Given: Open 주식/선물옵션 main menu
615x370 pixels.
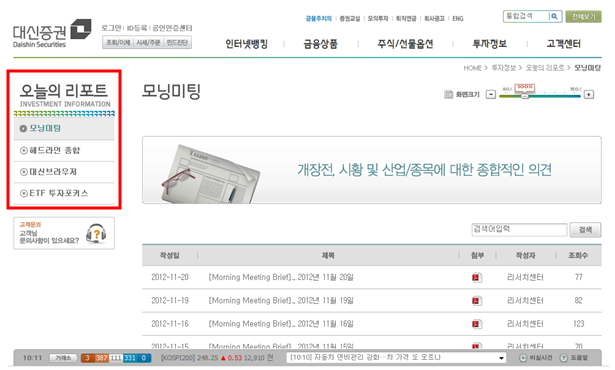Looking at the screenshot, I should pyautogui.click(x=405, y=44).
